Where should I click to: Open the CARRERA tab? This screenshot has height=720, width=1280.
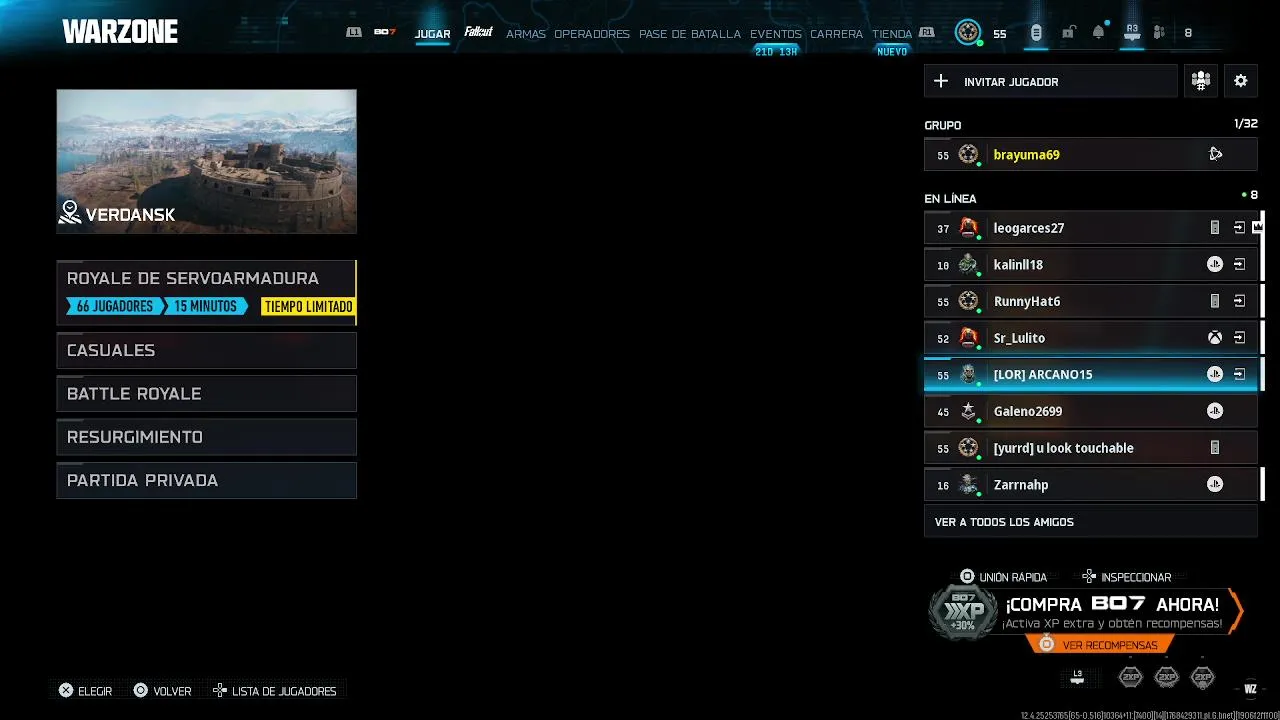point(836,34)
